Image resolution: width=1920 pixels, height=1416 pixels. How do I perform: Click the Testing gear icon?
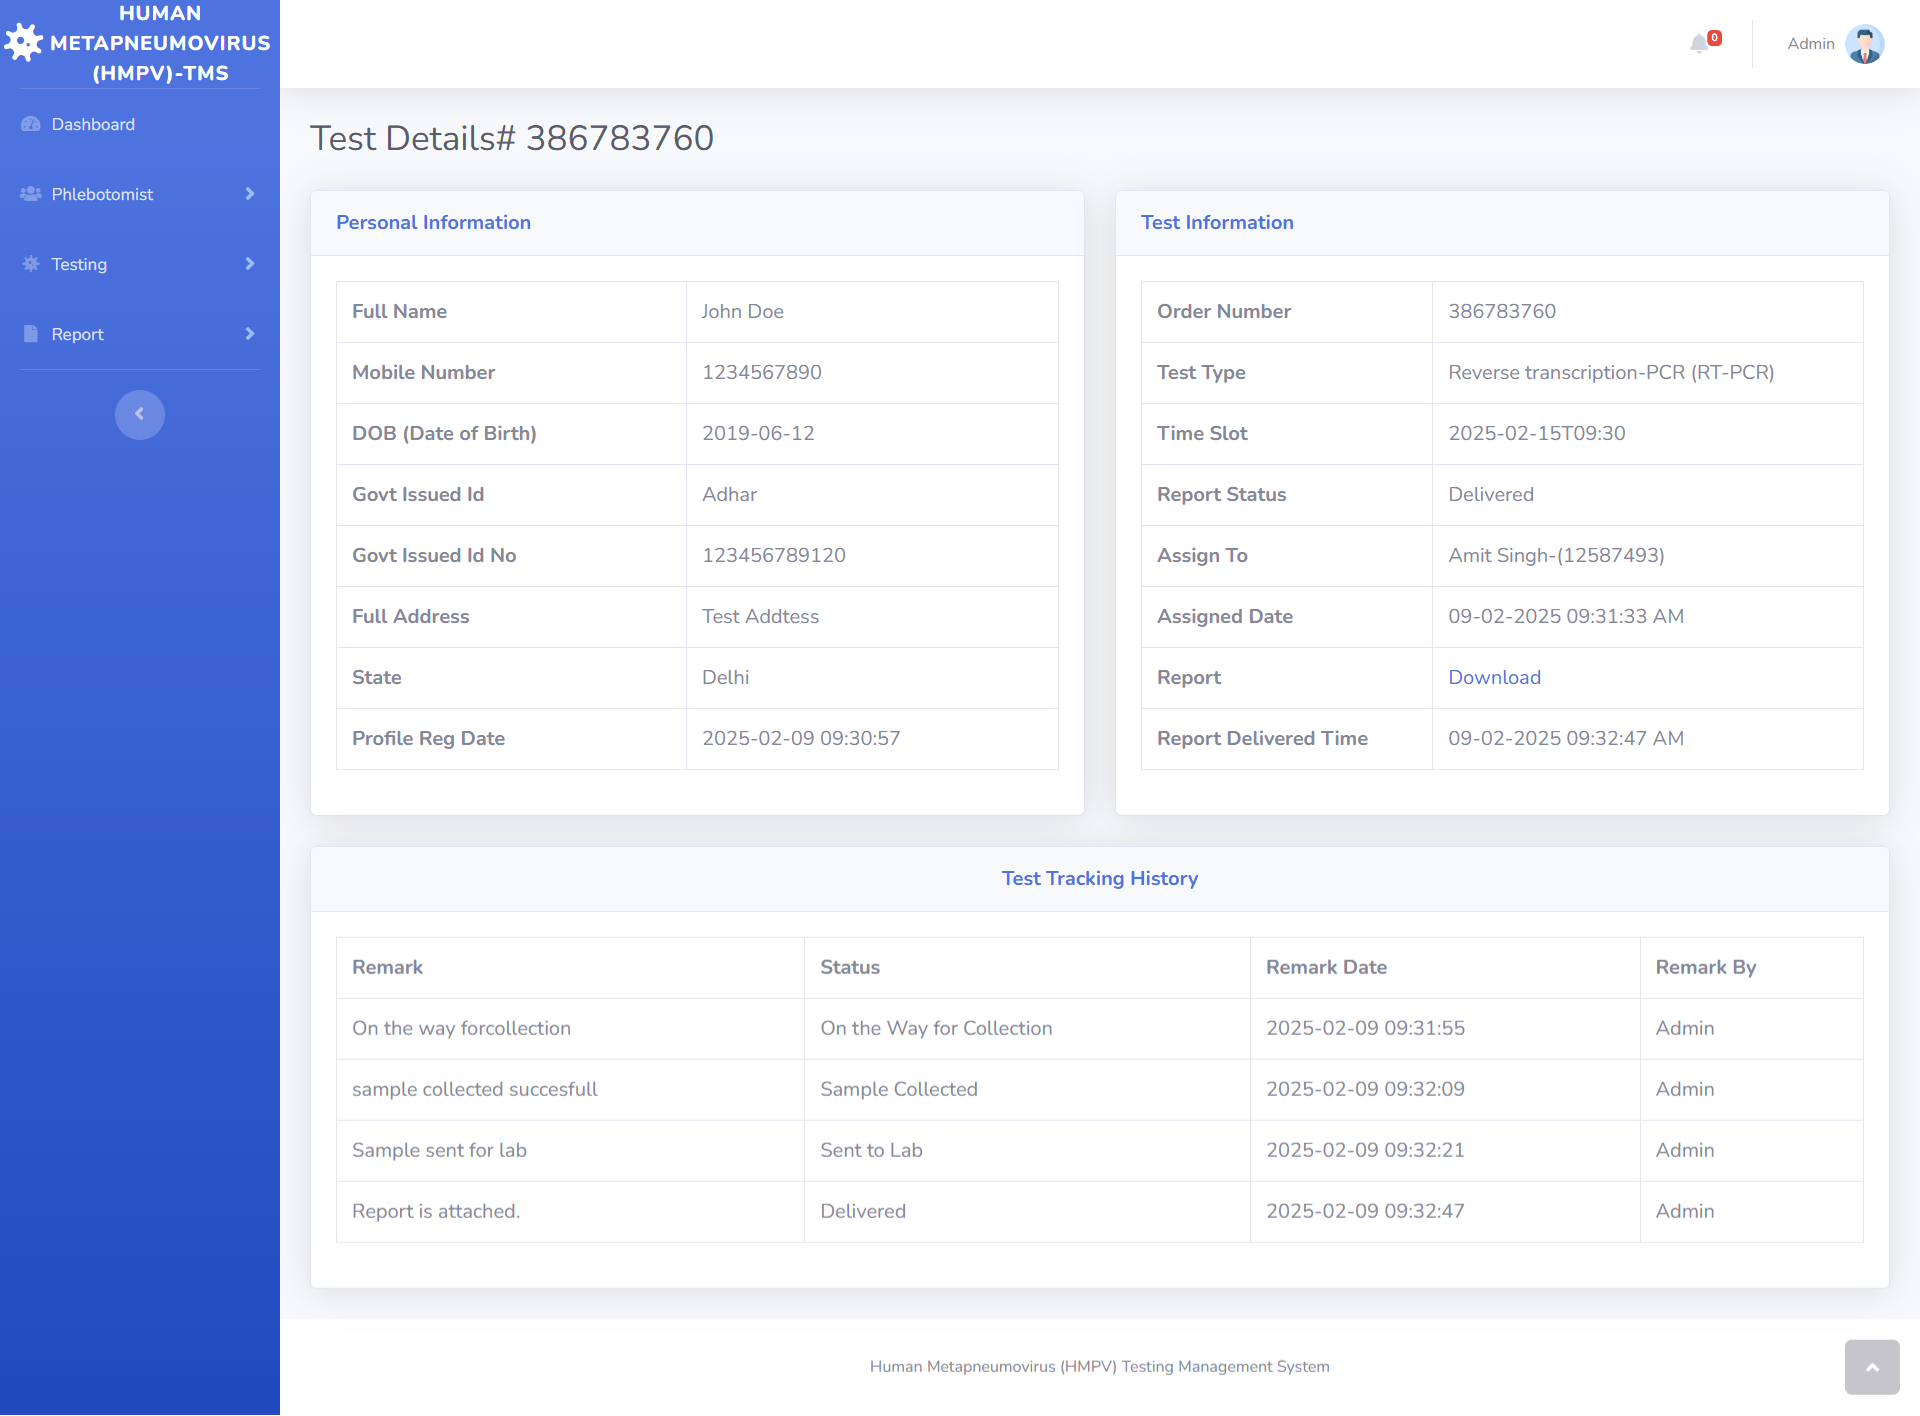click(29, 263)
